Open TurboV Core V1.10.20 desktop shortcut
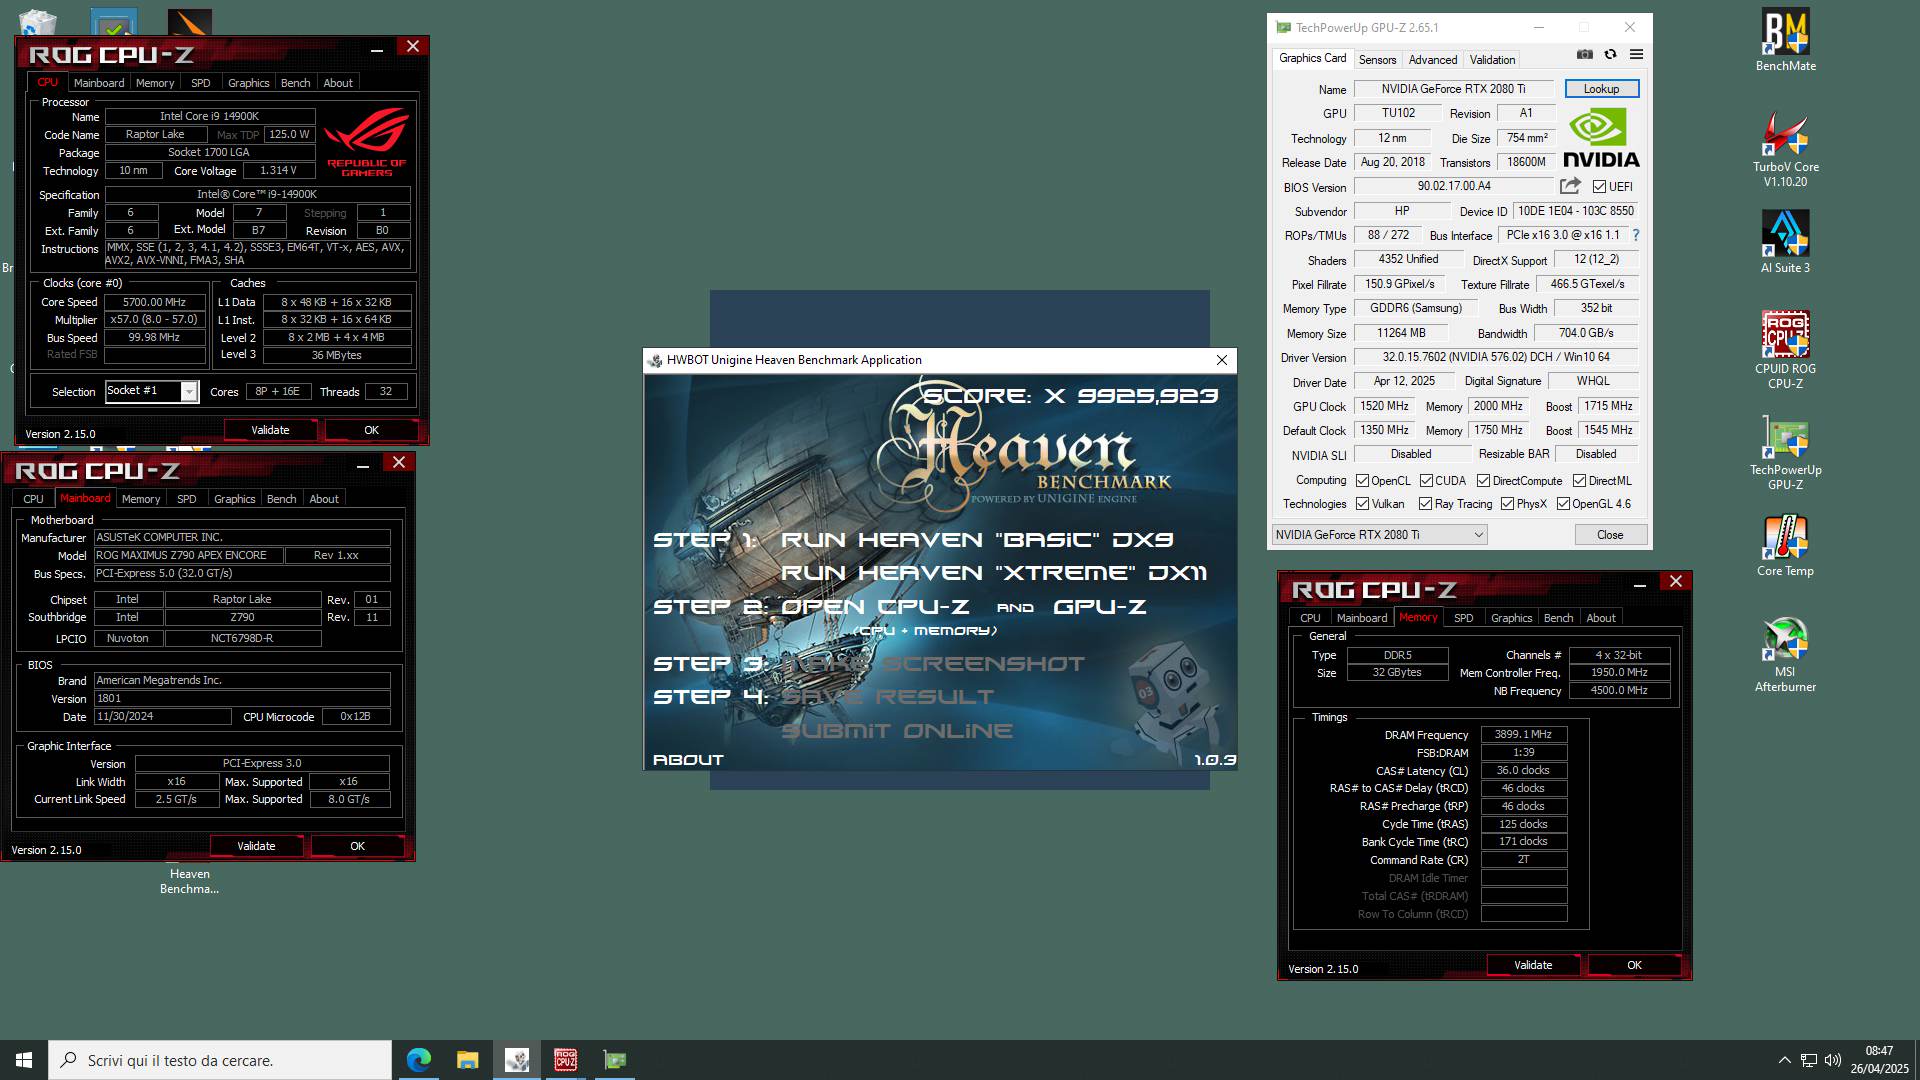Screen dimensions: 1920x1080 click(1785, 148)
